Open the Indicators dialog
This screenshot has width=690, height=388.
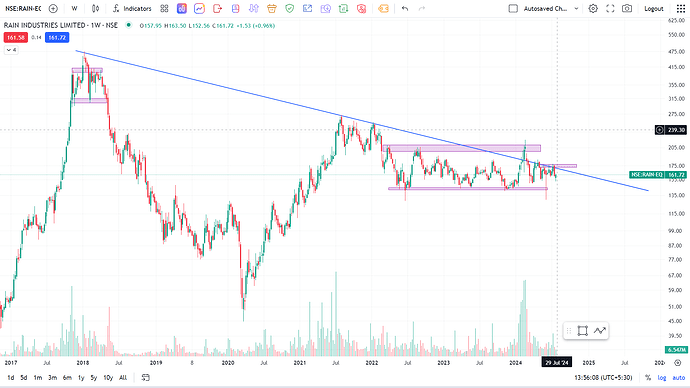click(x=132, y=8)
